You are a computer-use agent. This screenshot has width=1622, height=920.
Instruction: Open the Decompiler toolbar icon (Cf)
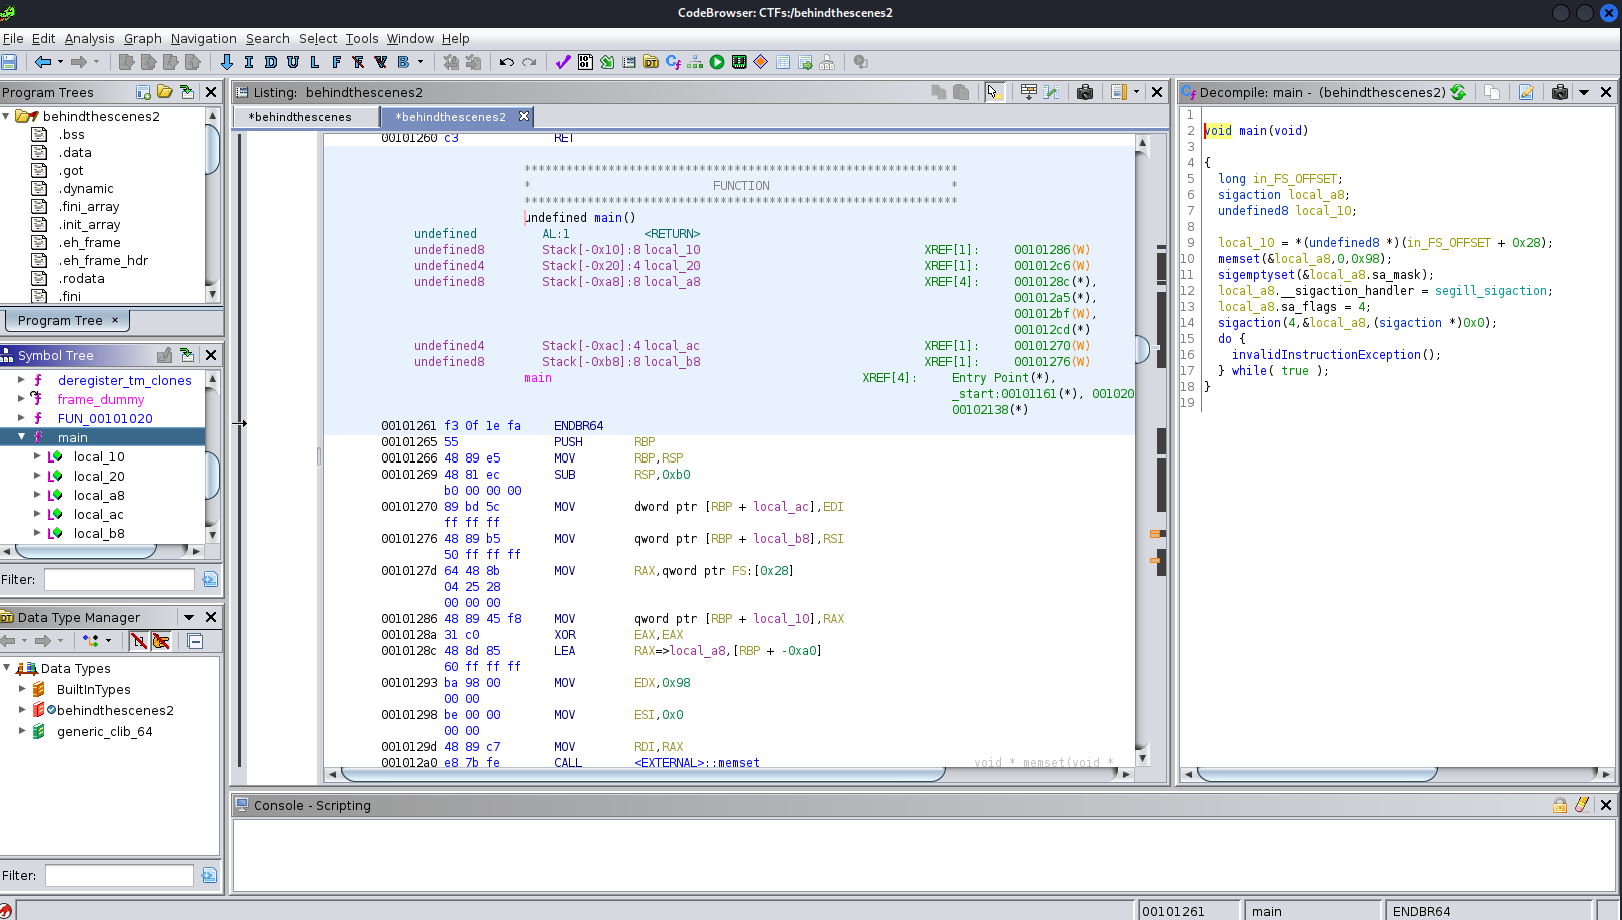[x=673, y=62]
